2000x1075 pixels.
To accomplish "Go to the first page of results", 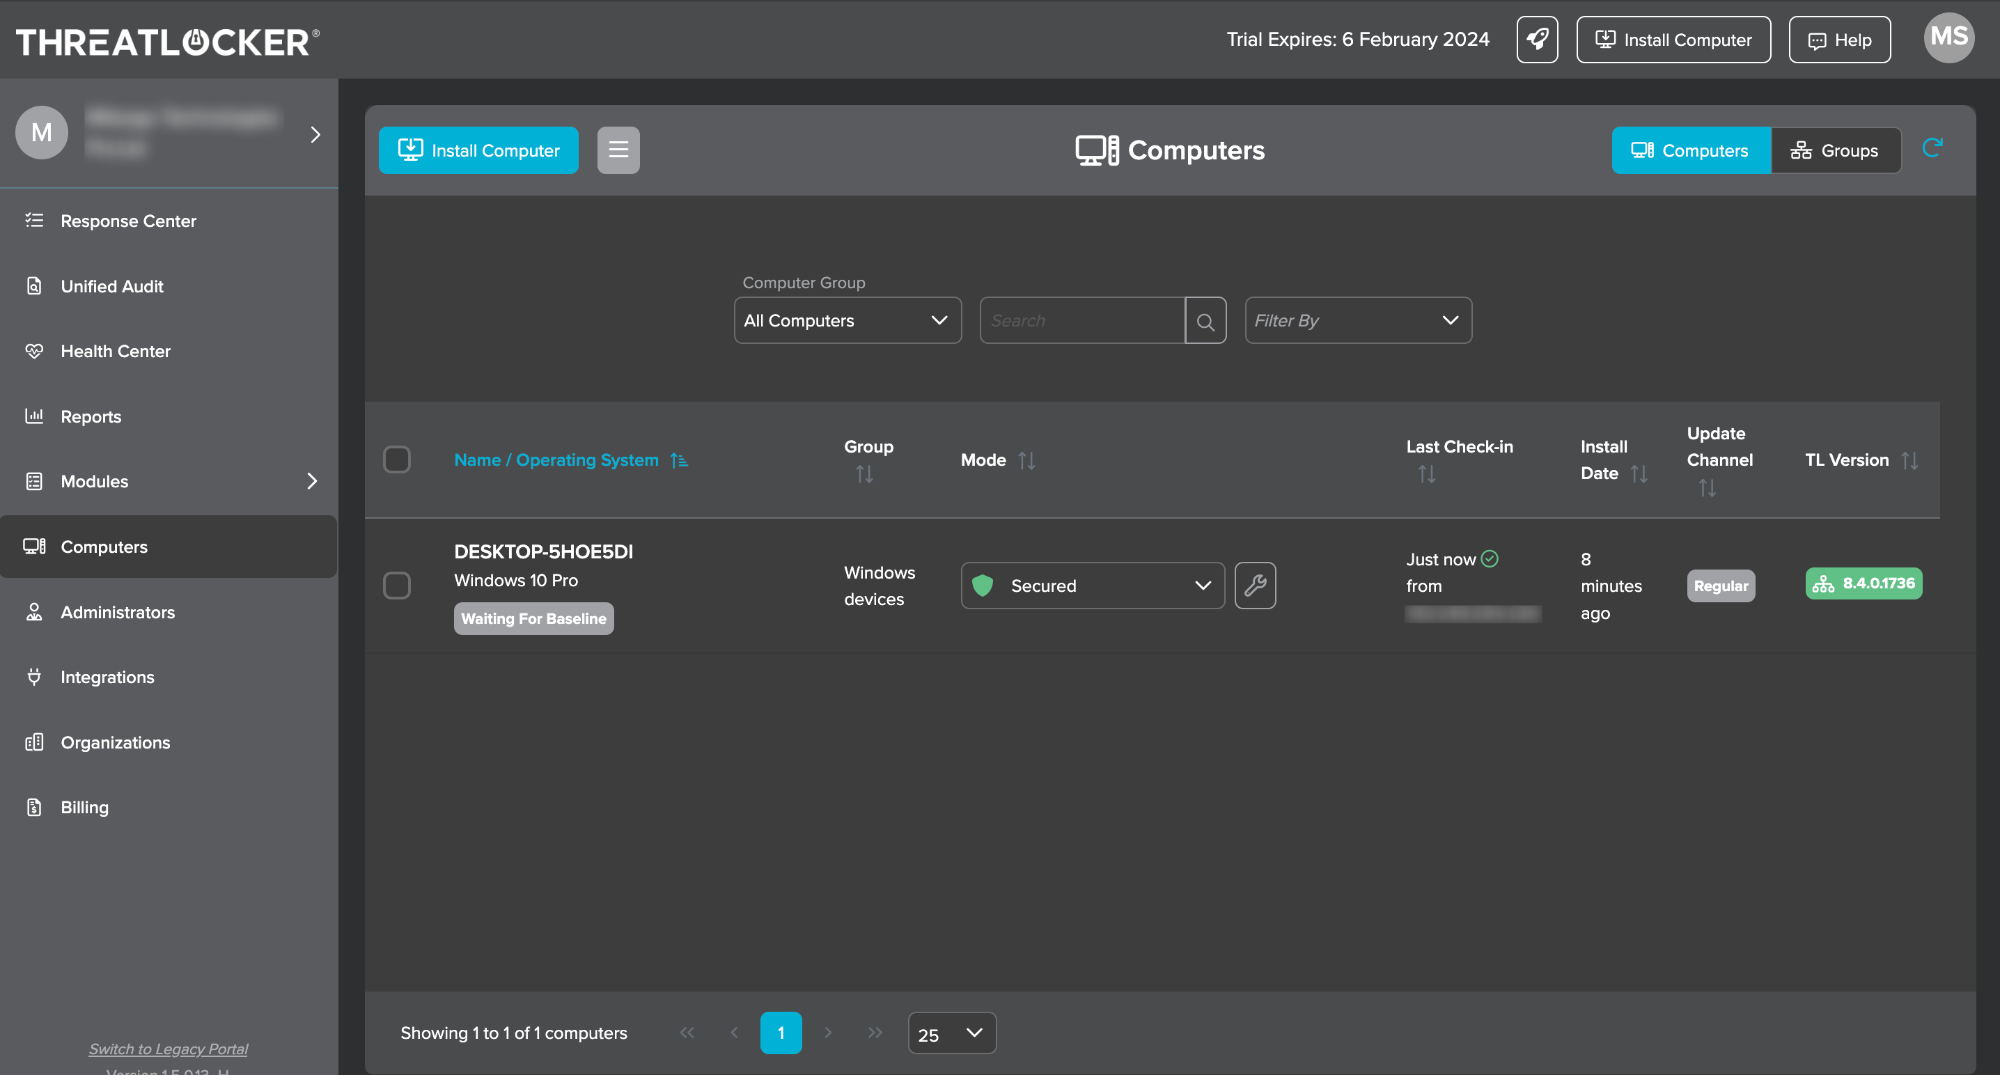I will pos(687,1033).
